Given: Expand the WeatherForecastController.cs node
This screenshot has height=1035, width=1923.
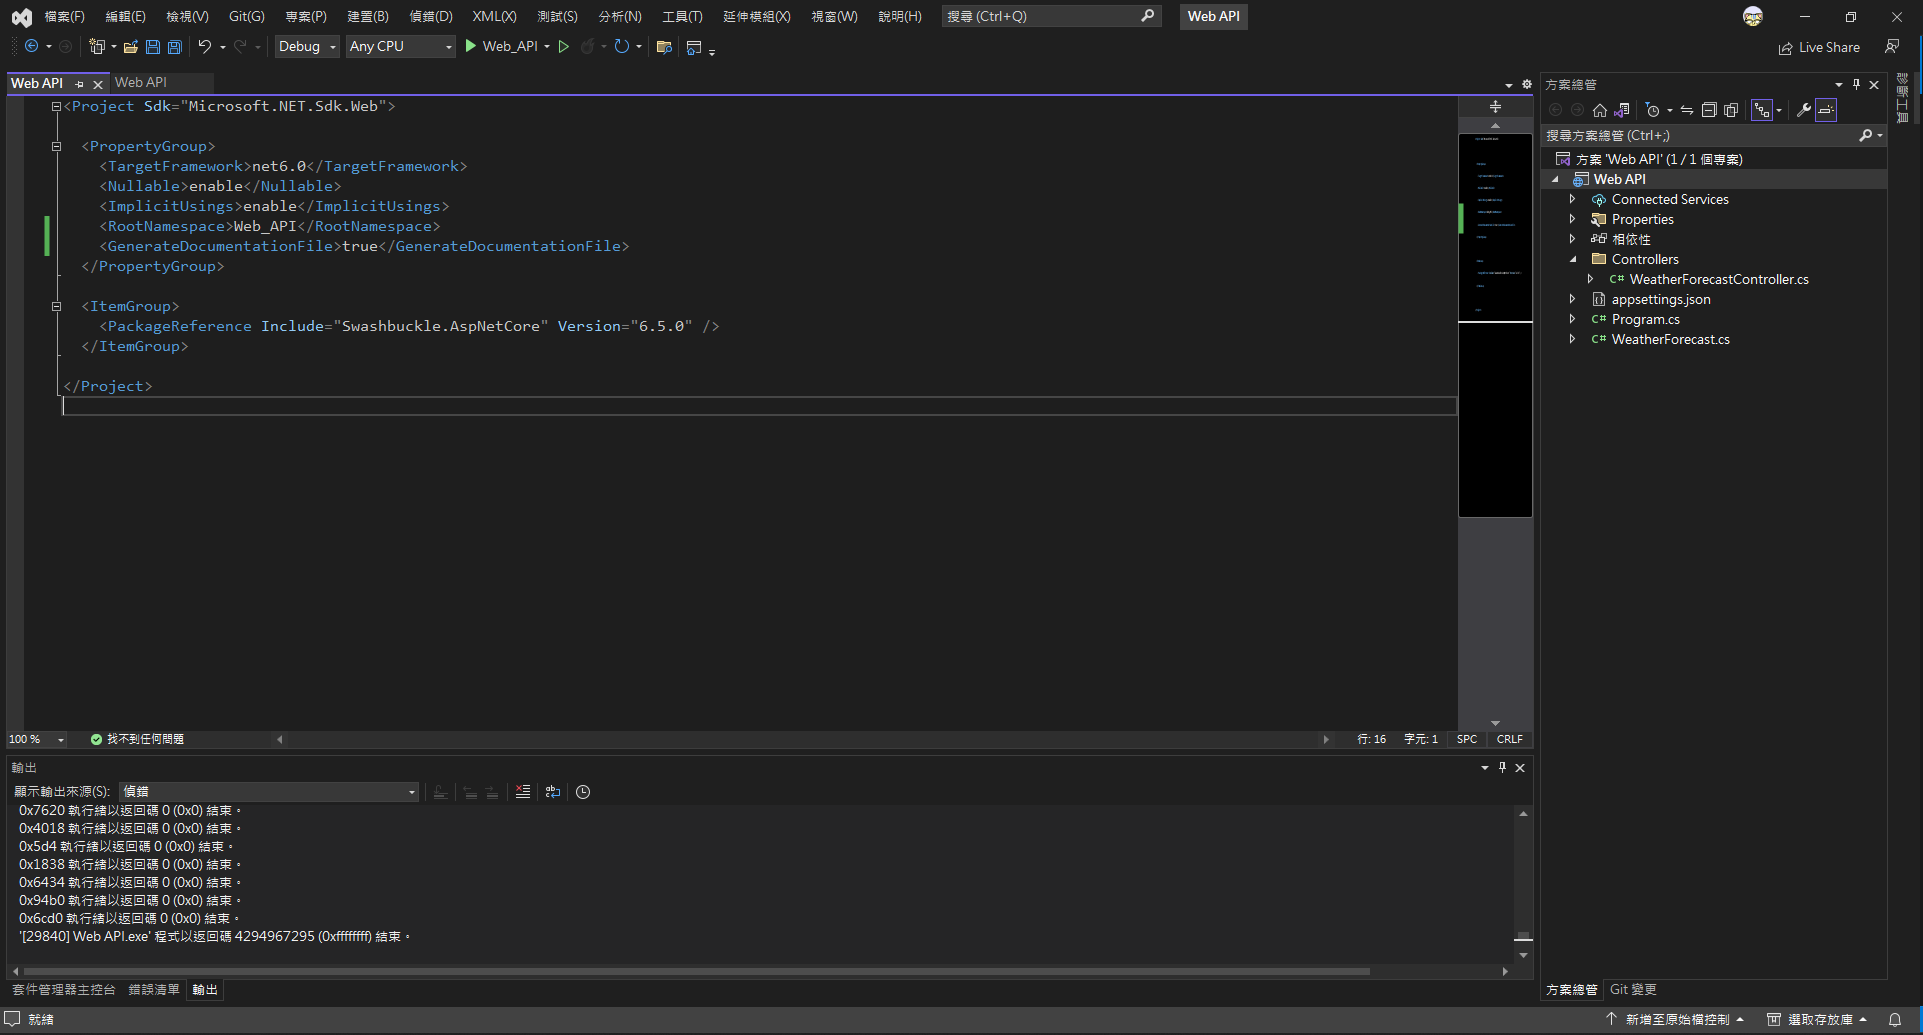Looking at the screenshot, I should [1590, 279].
